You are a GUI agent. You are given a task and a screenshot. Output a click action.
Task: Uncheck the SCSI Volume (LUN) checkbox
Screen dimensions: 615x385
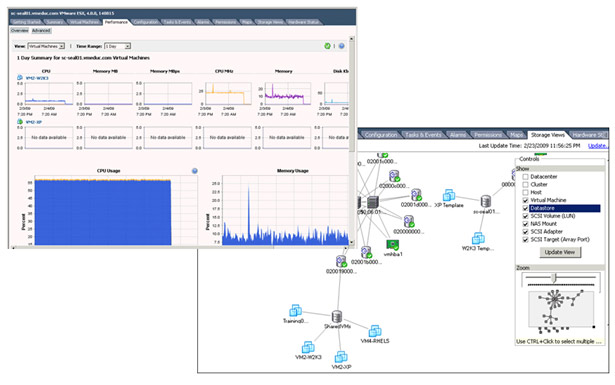click(x=526, y=216)
